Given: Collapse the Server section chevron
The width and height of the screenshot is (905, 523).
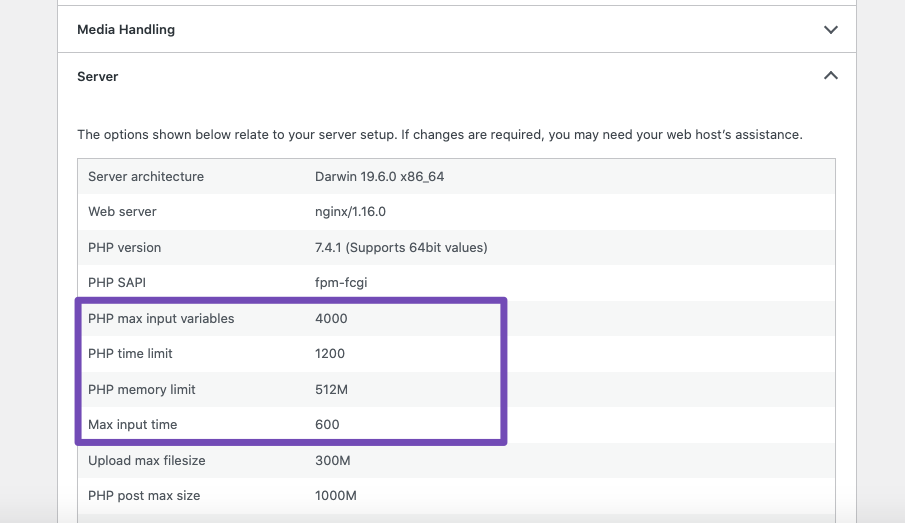Looking at the screenshot, I should 830,76.
